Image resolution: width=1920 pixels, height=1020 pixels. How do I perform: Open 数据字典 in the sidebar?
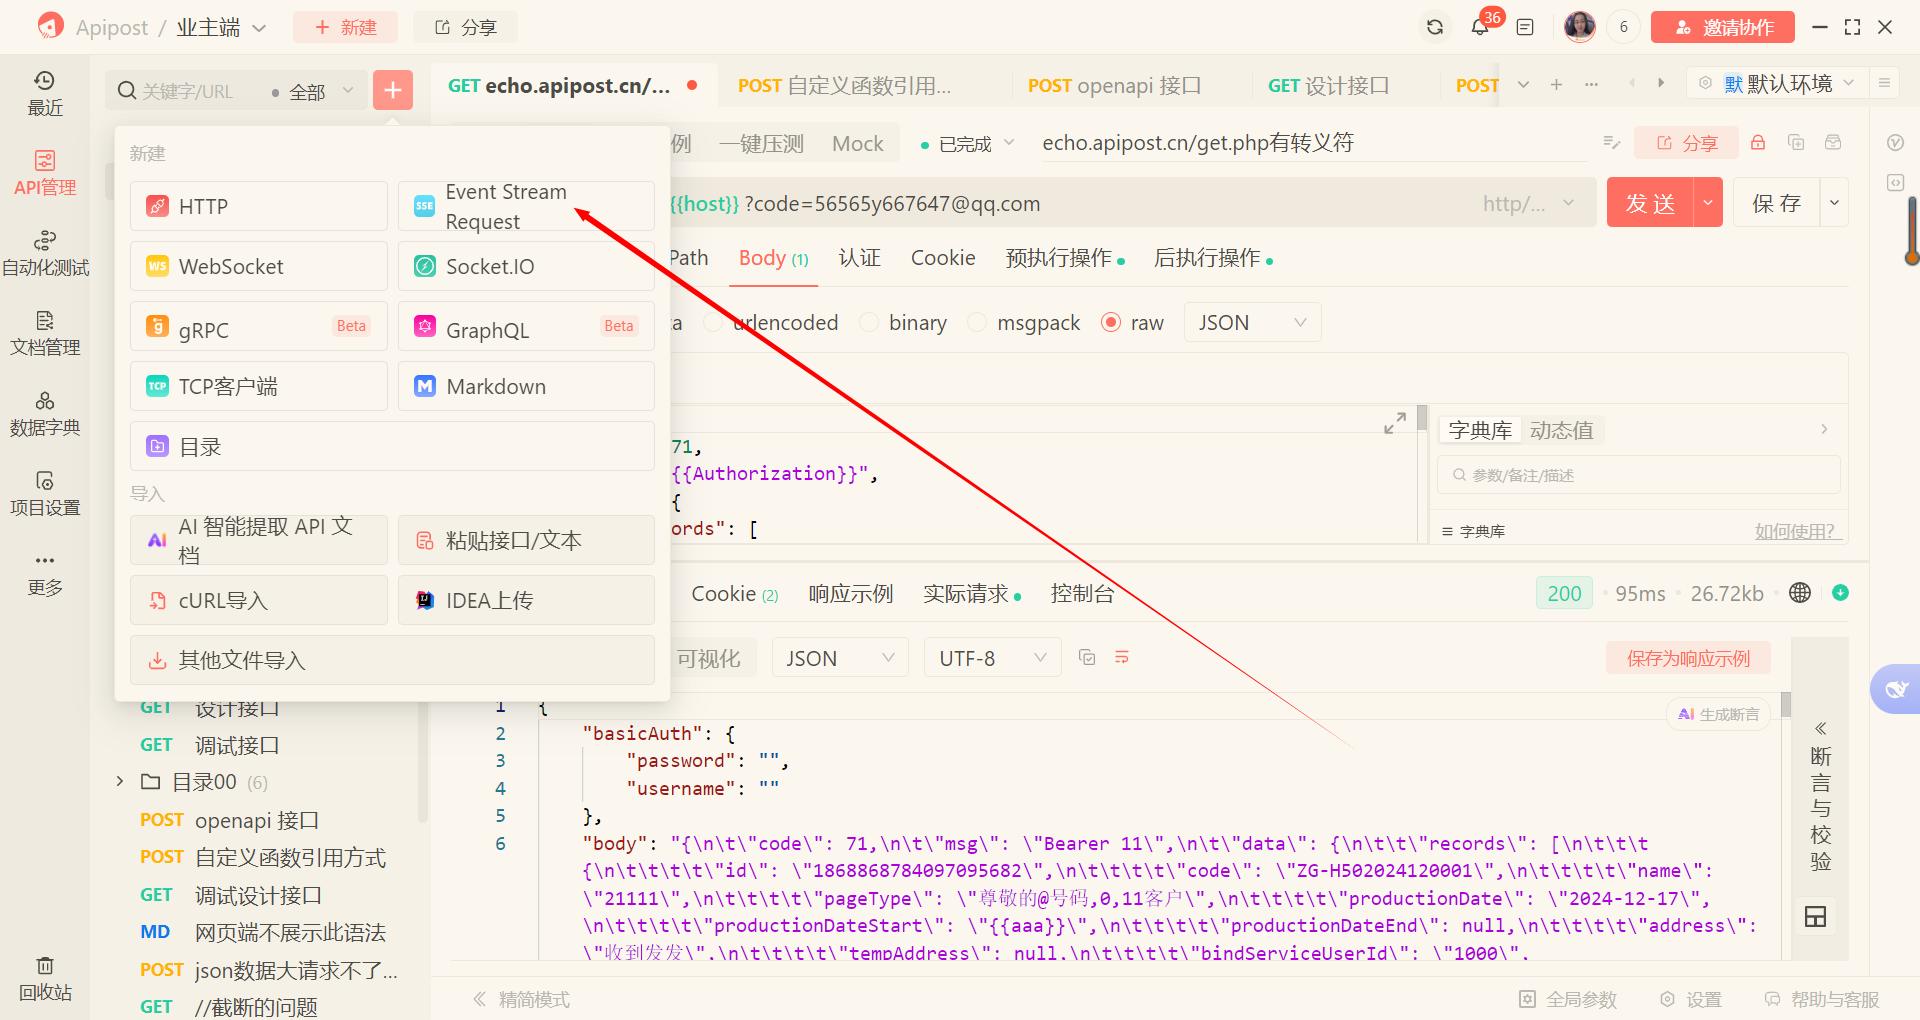pos(45,413)
